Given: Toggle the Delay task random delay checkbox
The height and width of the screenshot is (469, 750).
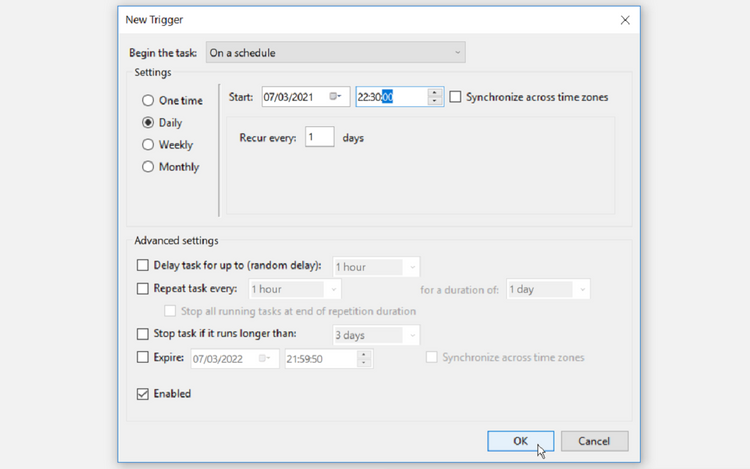Looking at the screenshot, I should coord(142,266).
